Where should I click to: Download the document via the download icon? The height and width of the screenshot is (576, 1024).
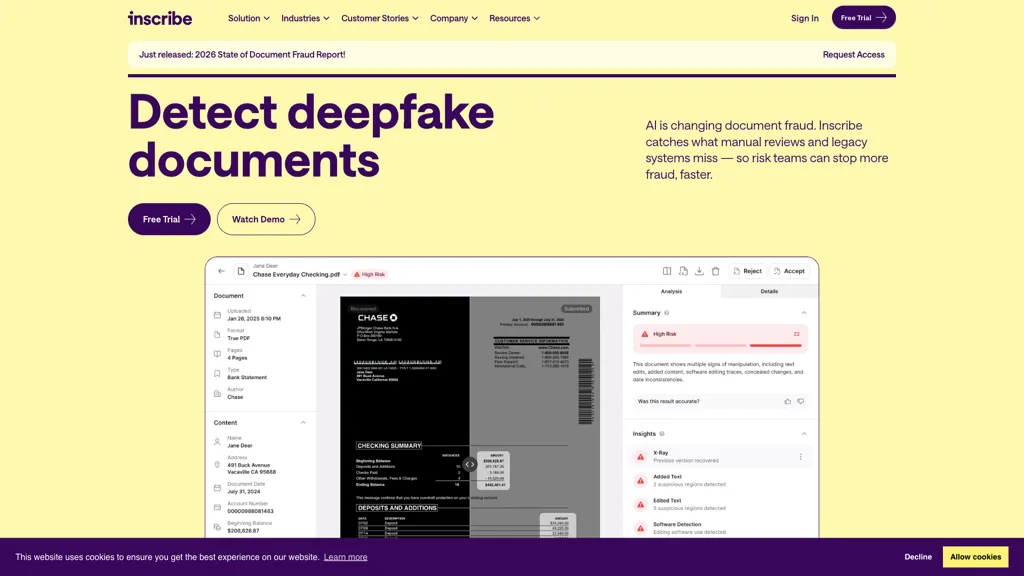(699, 271)
